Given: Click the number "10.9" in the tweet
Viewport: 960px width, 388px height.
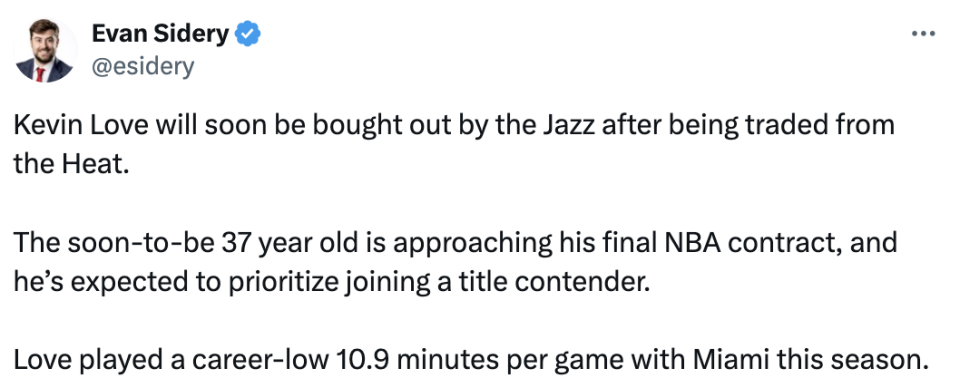Looking at the screenshot, I should coord(362,360).
